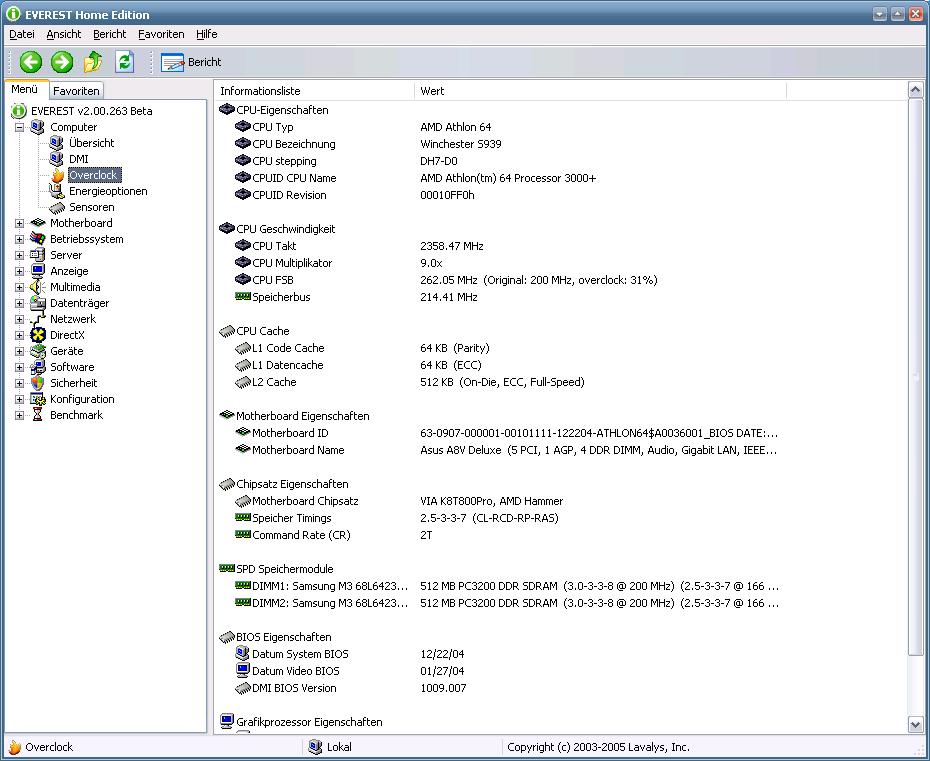Click the vertical scrollbar thumb
930x761 pixels.
(x=915, y=377)
